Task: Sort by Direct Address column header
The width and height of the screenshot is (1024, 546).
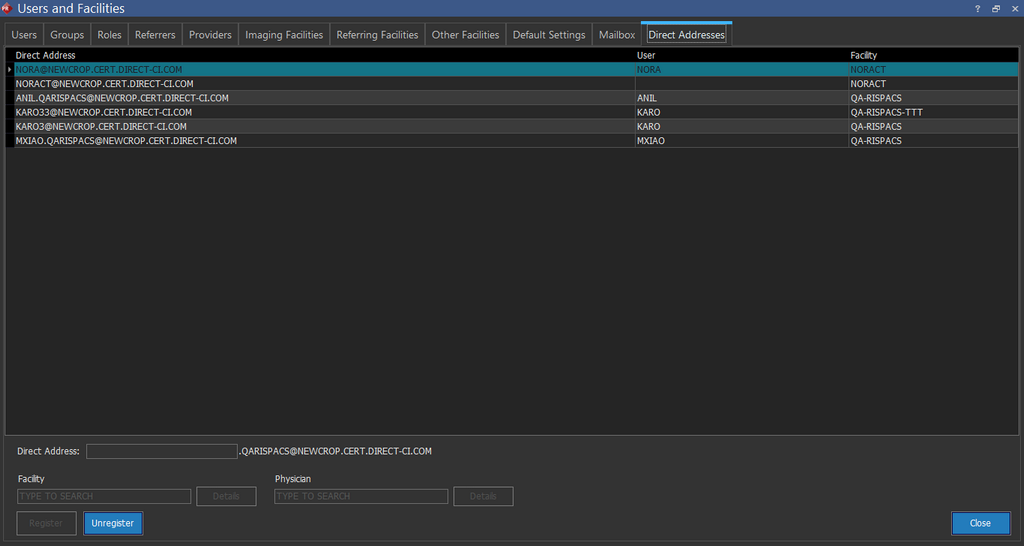Action: (x=46, y=55)
